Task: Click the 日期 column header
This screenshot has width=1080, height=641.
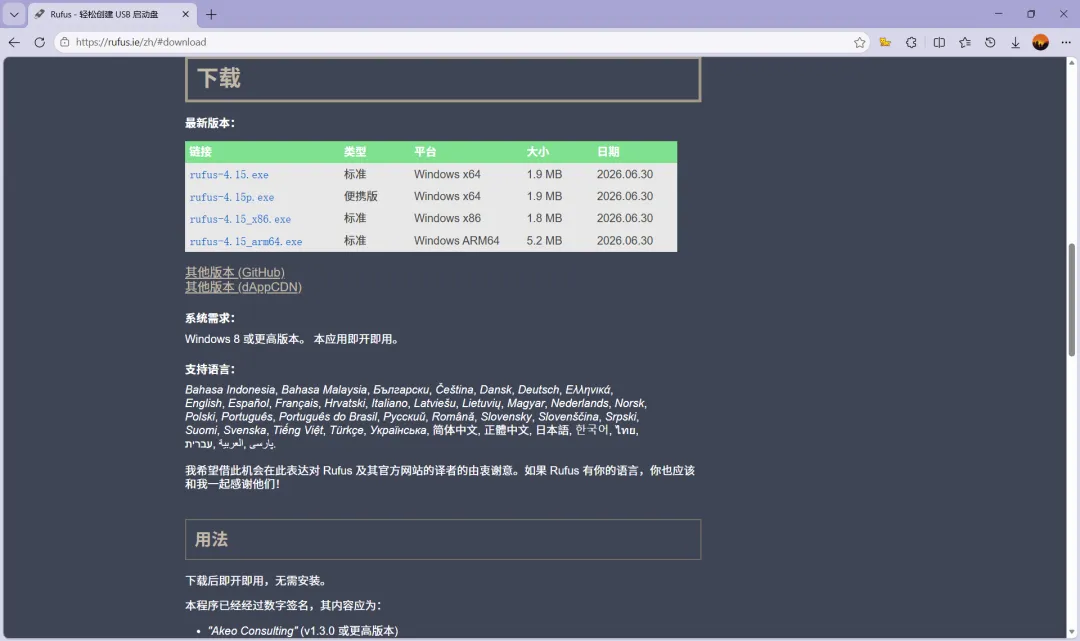Action: pos(608,151)
